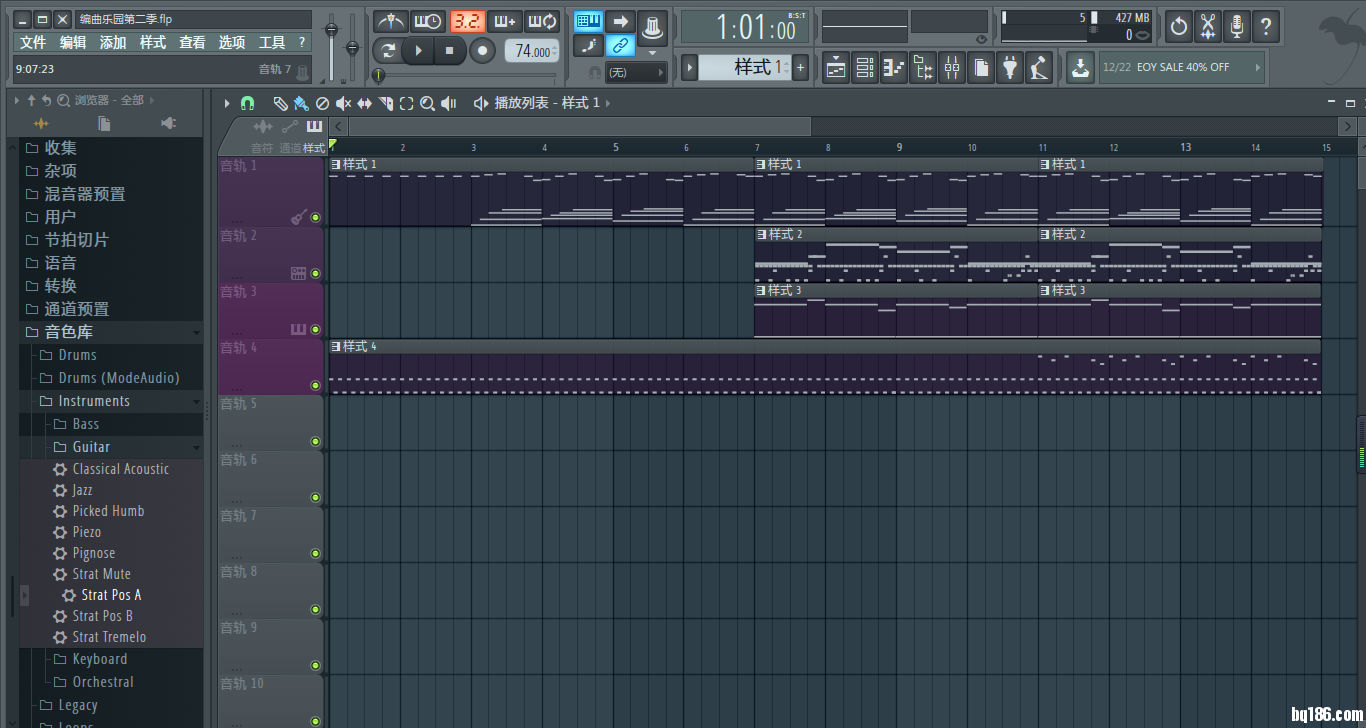The height and width of the screenshot is (728, 1366).
Task: Select the mute tool speaker icon
Action: coord(343,103)
